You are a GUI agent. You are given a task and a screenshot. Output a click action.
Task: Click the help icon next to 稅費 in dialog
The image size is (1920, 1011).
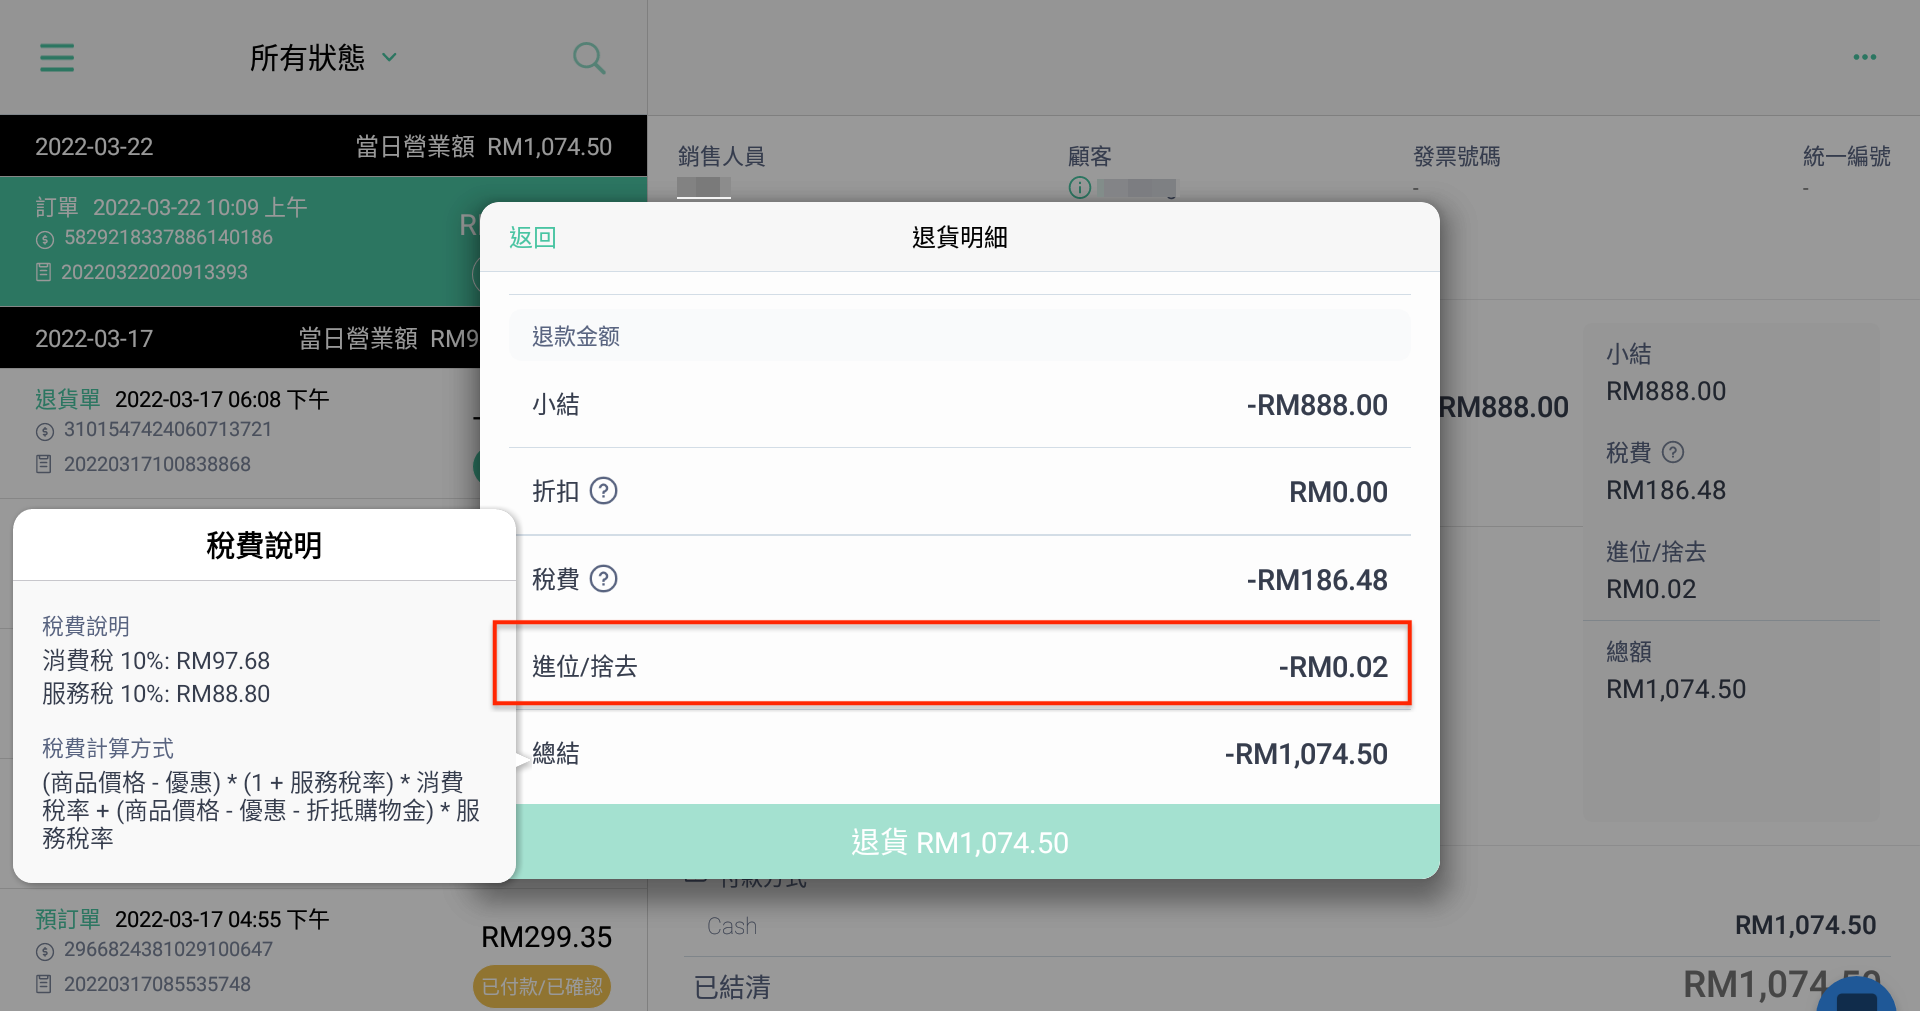click(x=603, y=579)
